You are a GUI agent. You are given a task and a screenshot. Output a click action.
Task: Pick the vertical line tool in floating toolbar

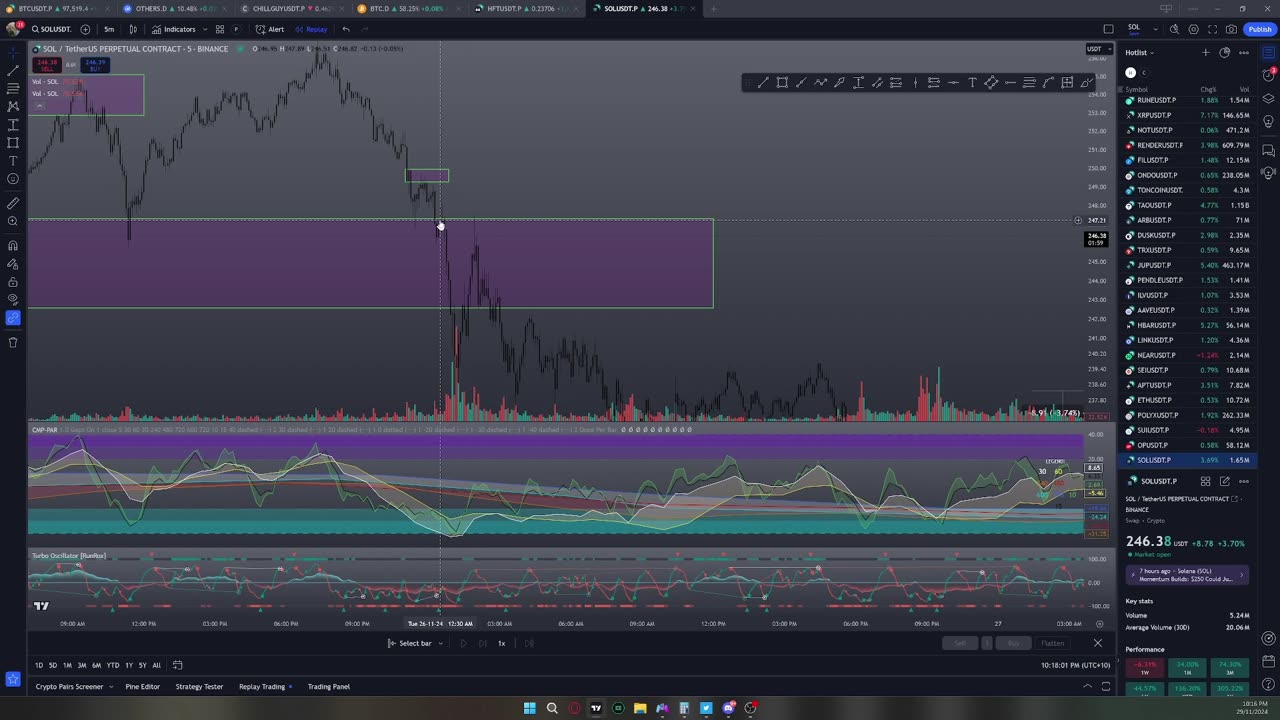915,83
